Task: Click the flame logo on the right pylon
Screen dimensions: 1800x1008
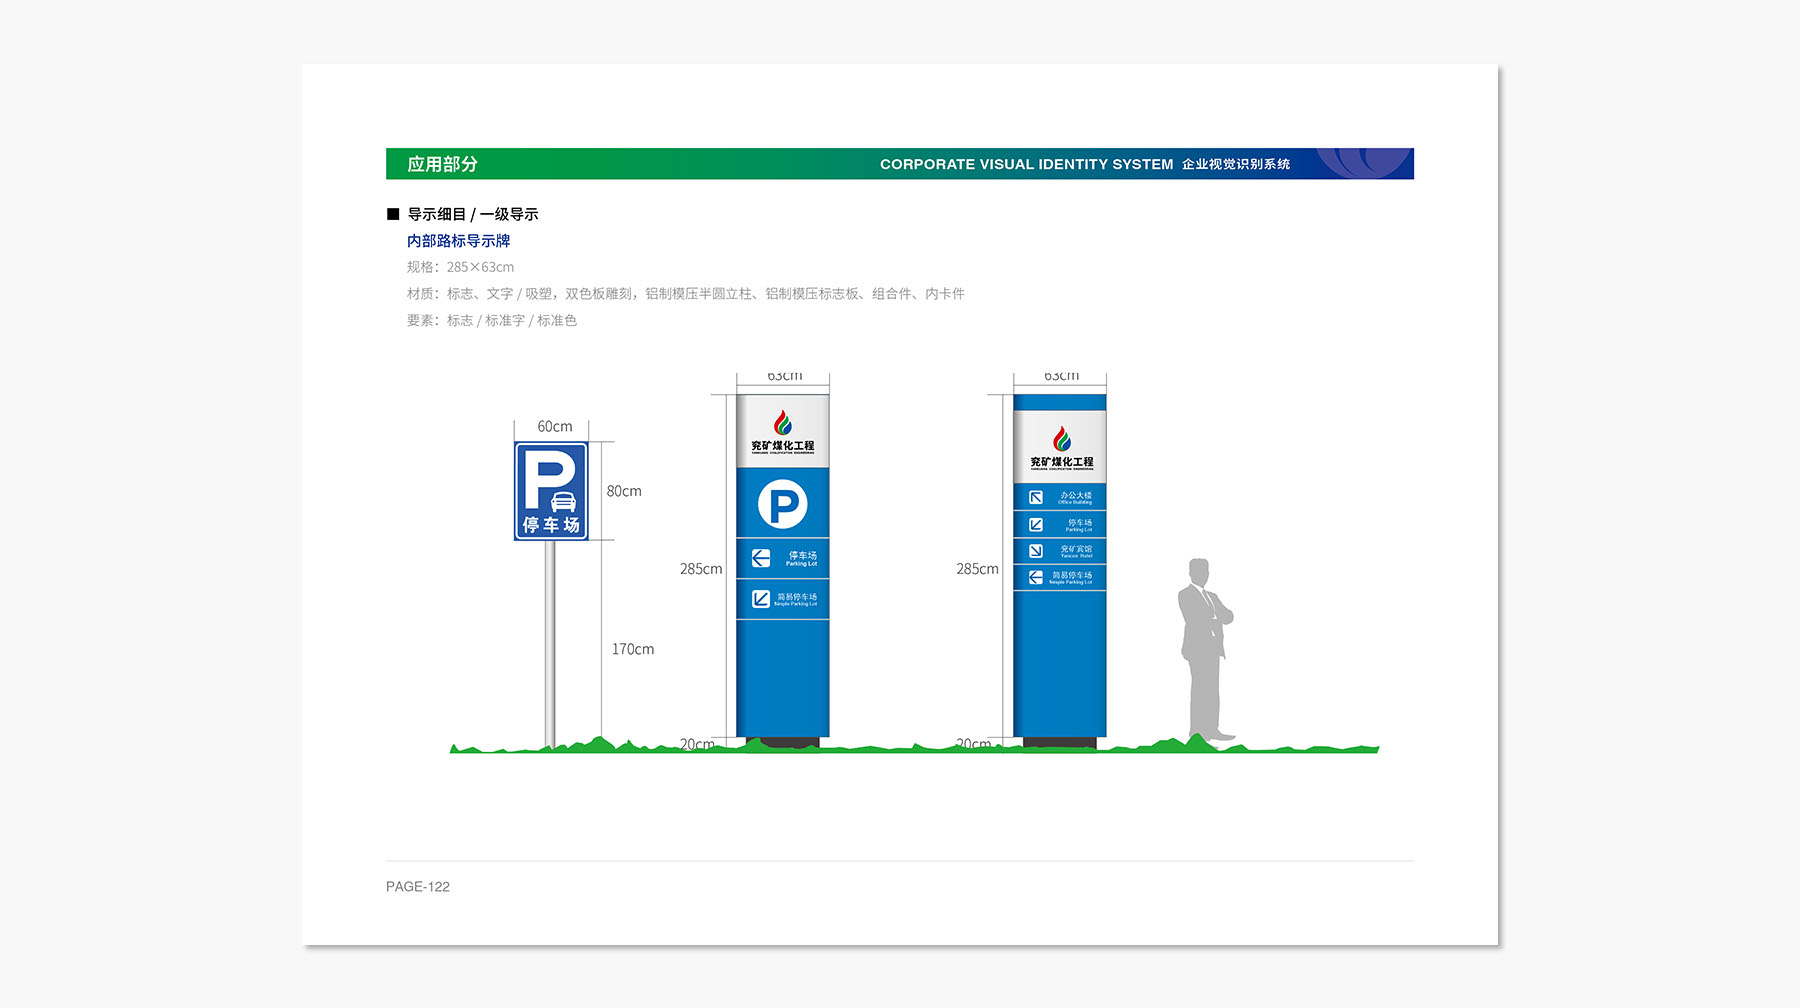Action: point(1061,439)
